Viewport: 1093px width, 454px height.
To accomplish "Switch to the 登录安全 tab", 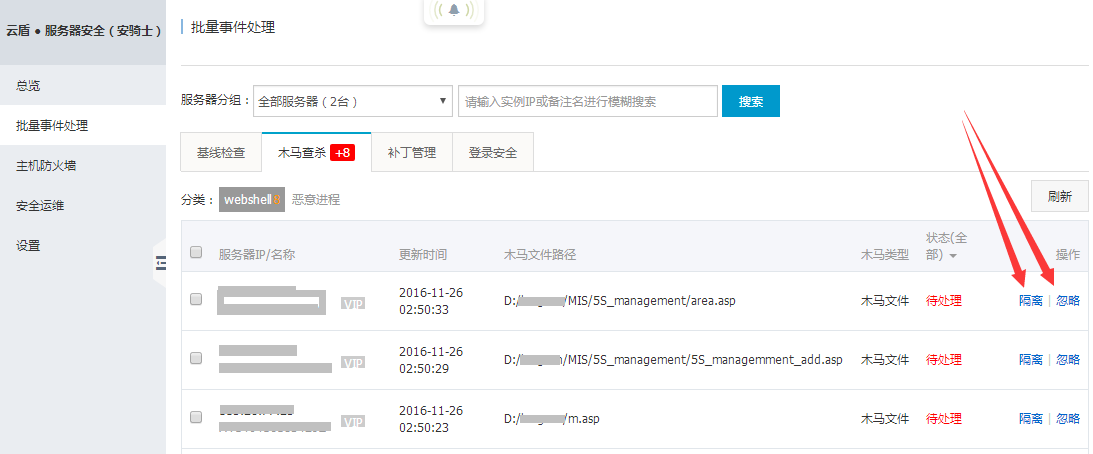I will pyautogui.click(x=493, y=153).
